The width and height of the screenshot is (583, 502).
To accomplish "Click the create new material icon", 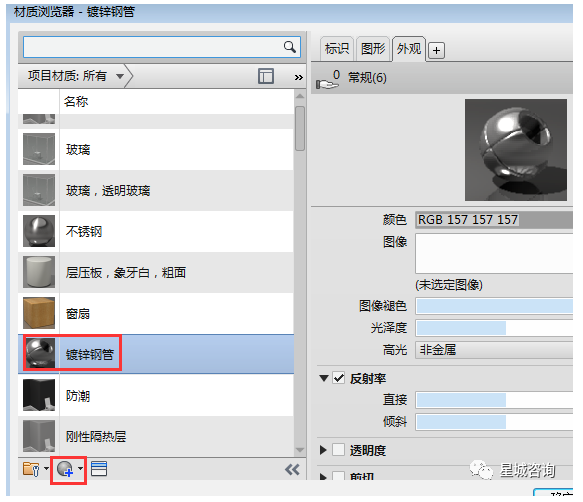I will pos(65,469).
